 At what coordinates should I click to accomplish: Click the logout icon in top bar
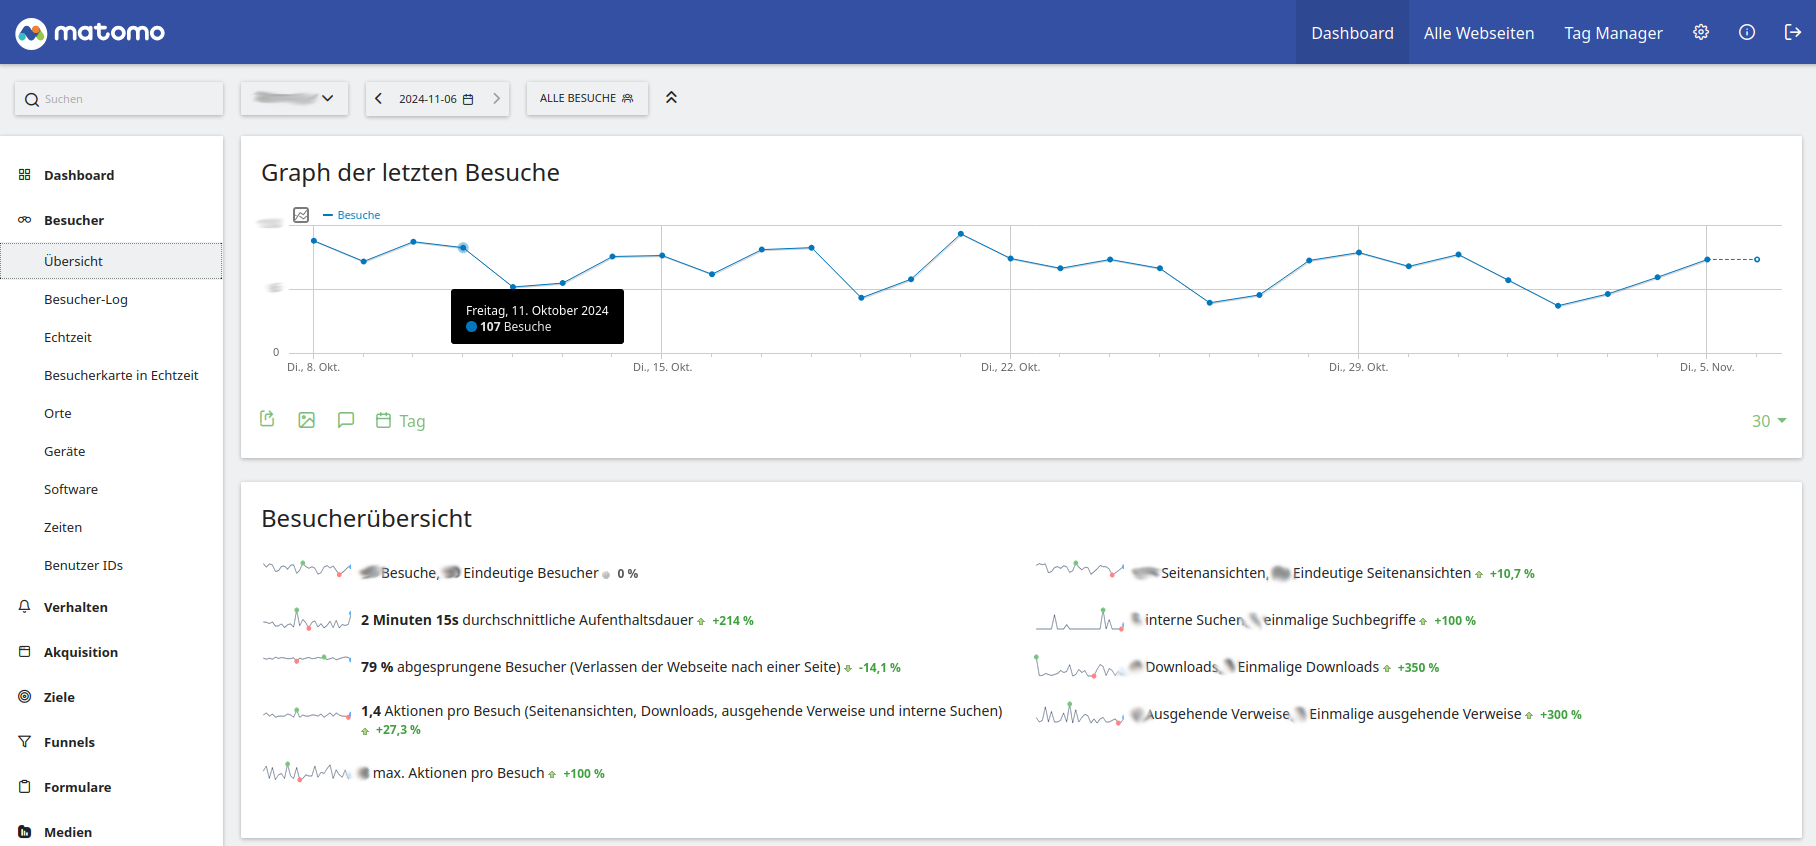coord(1793,32)
